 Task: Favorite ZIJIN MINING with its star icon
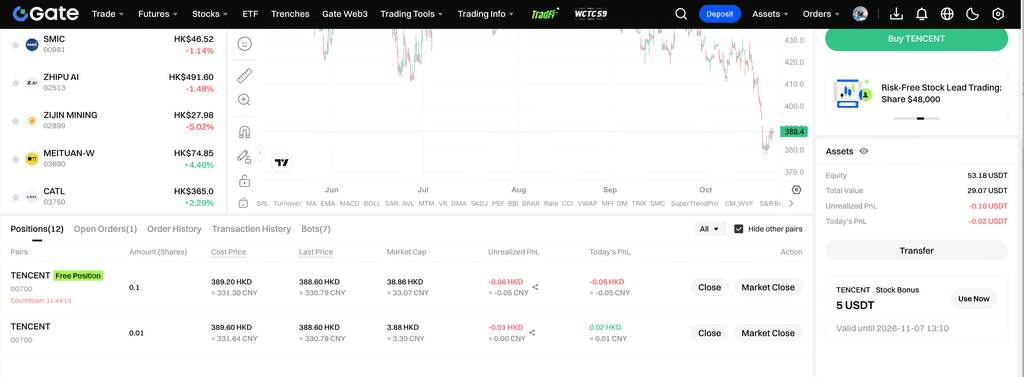pos(15,121)
